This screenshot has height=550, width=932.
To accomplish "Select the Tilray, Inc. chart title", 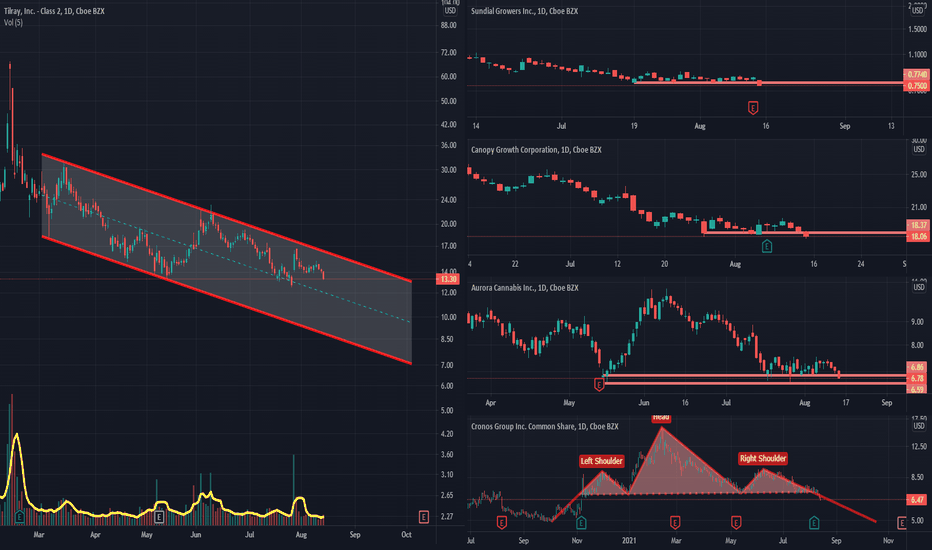I will pyautogui.click(x=54, y=11).
